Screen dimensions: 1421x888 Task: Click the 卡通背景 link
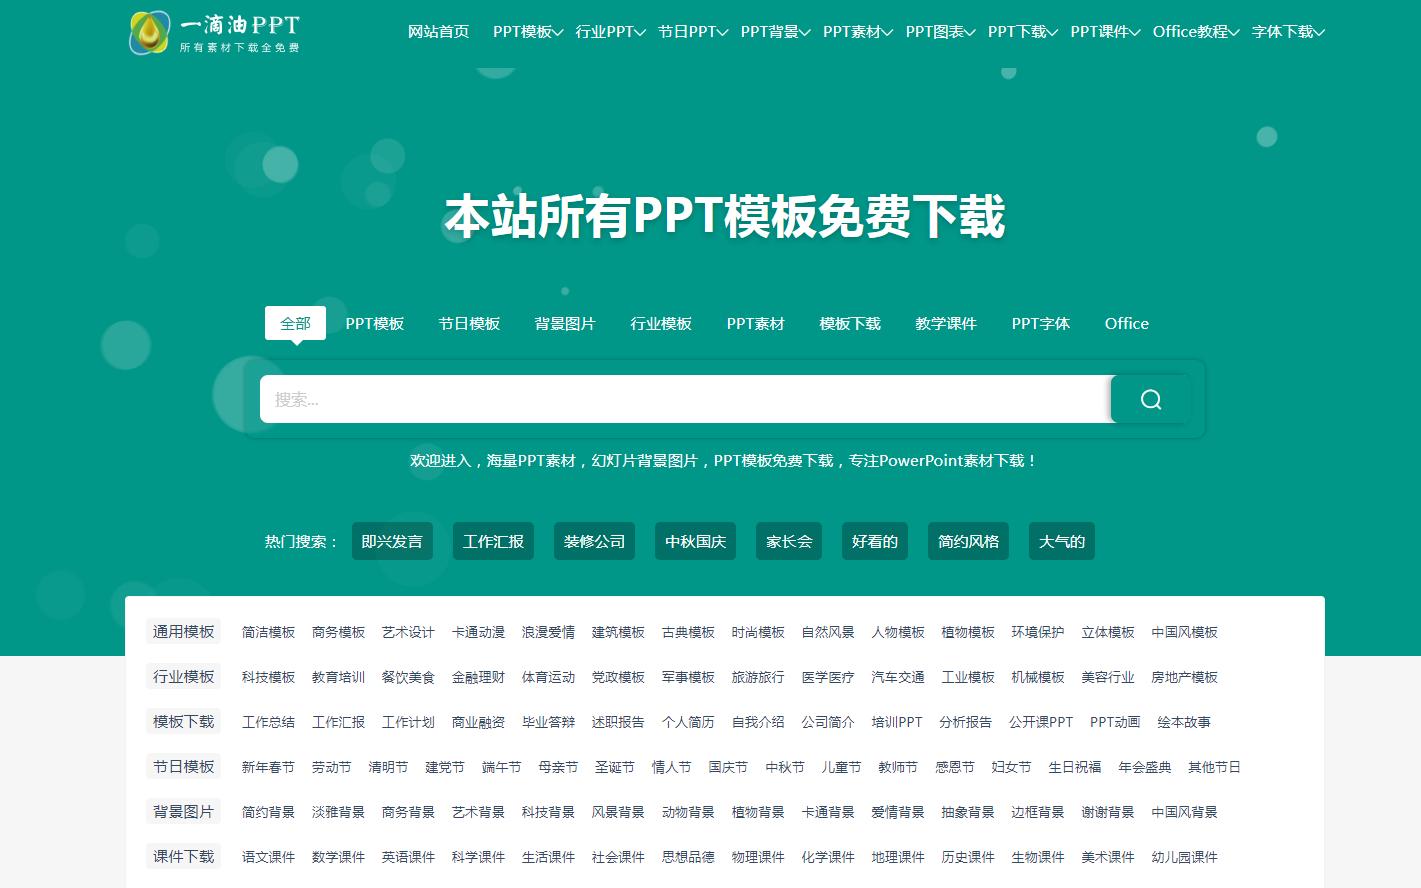827,812
